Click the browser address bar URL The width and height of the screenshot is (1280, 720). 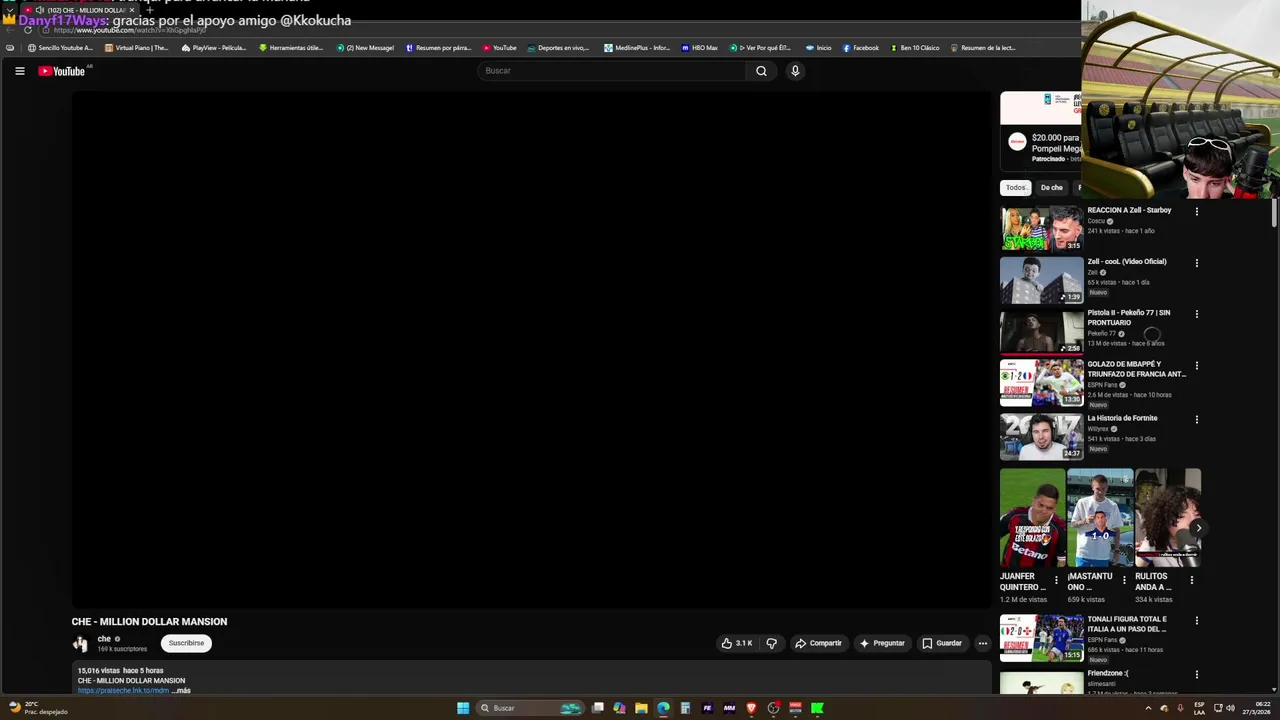129,30
